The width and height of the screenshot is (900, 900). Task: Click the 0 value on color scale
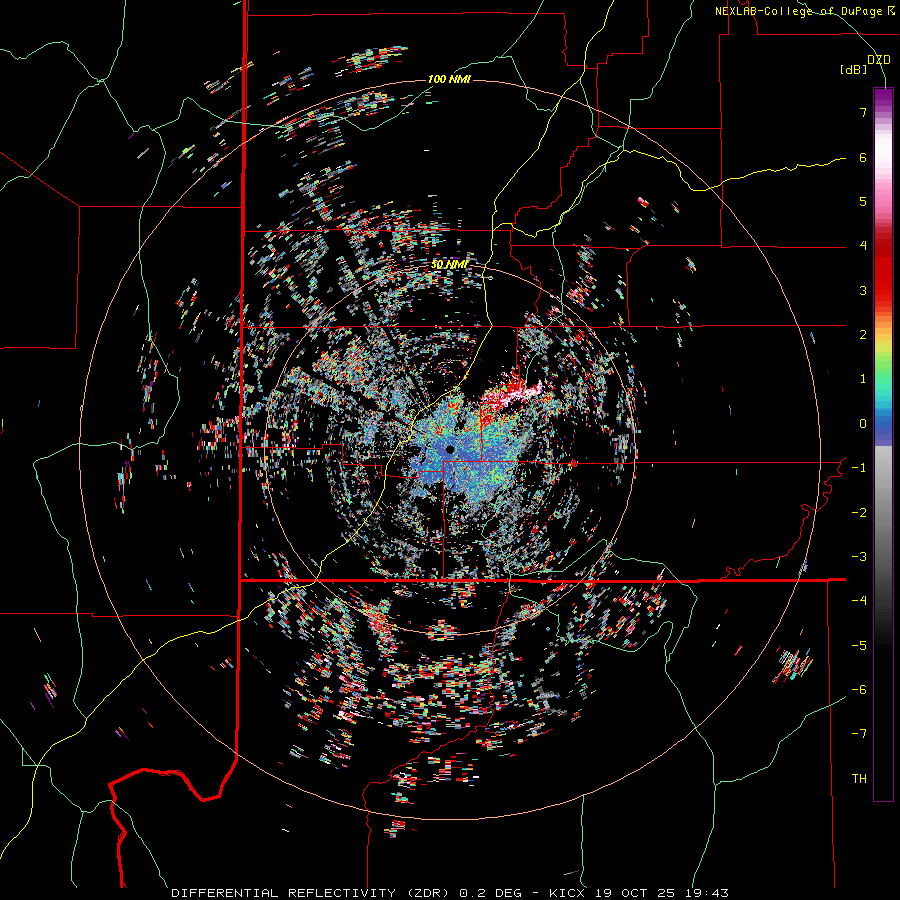pyautogui.click(x=863, y=424)
